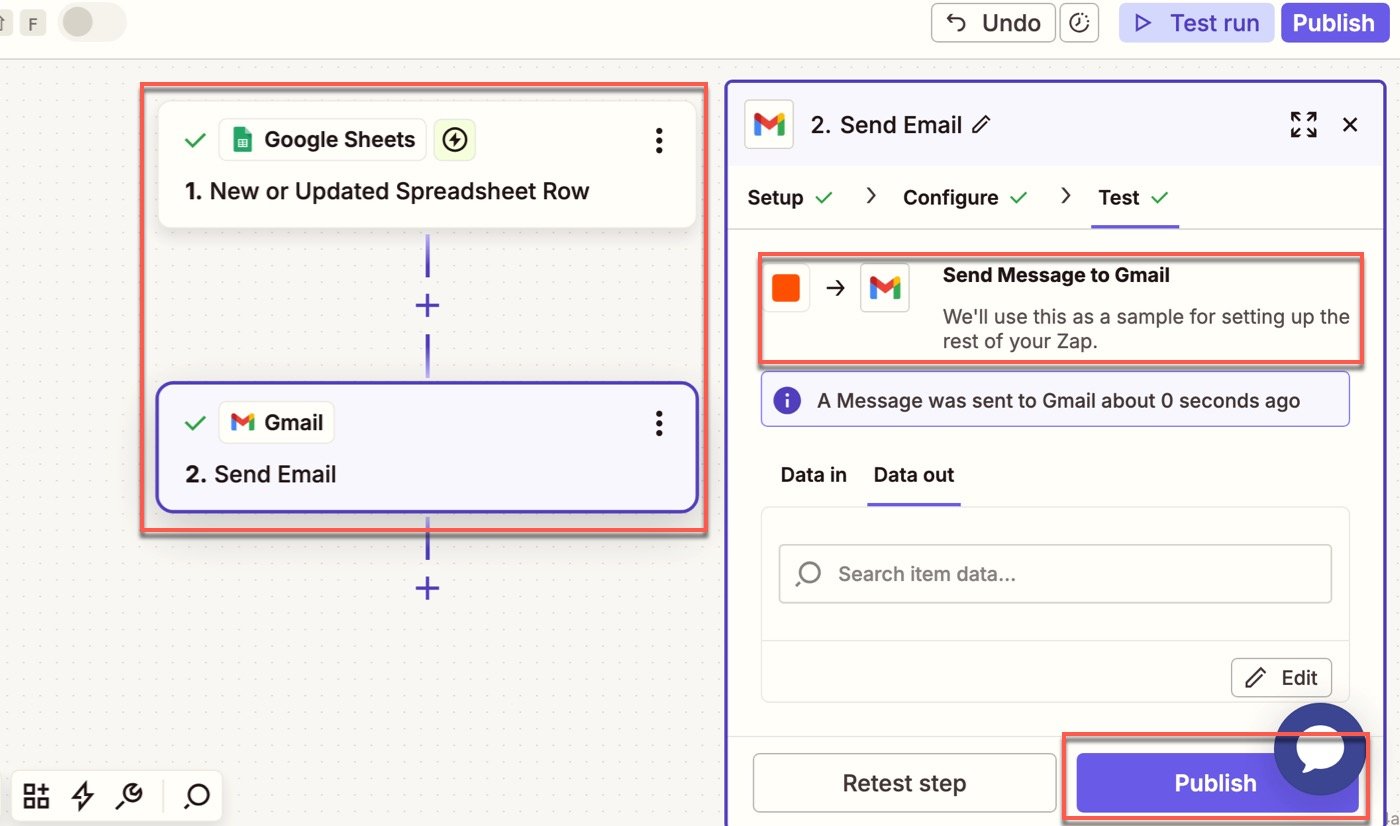
Task: Select the New or Updated Spreadsheet Row step
Action: (427, 164)
